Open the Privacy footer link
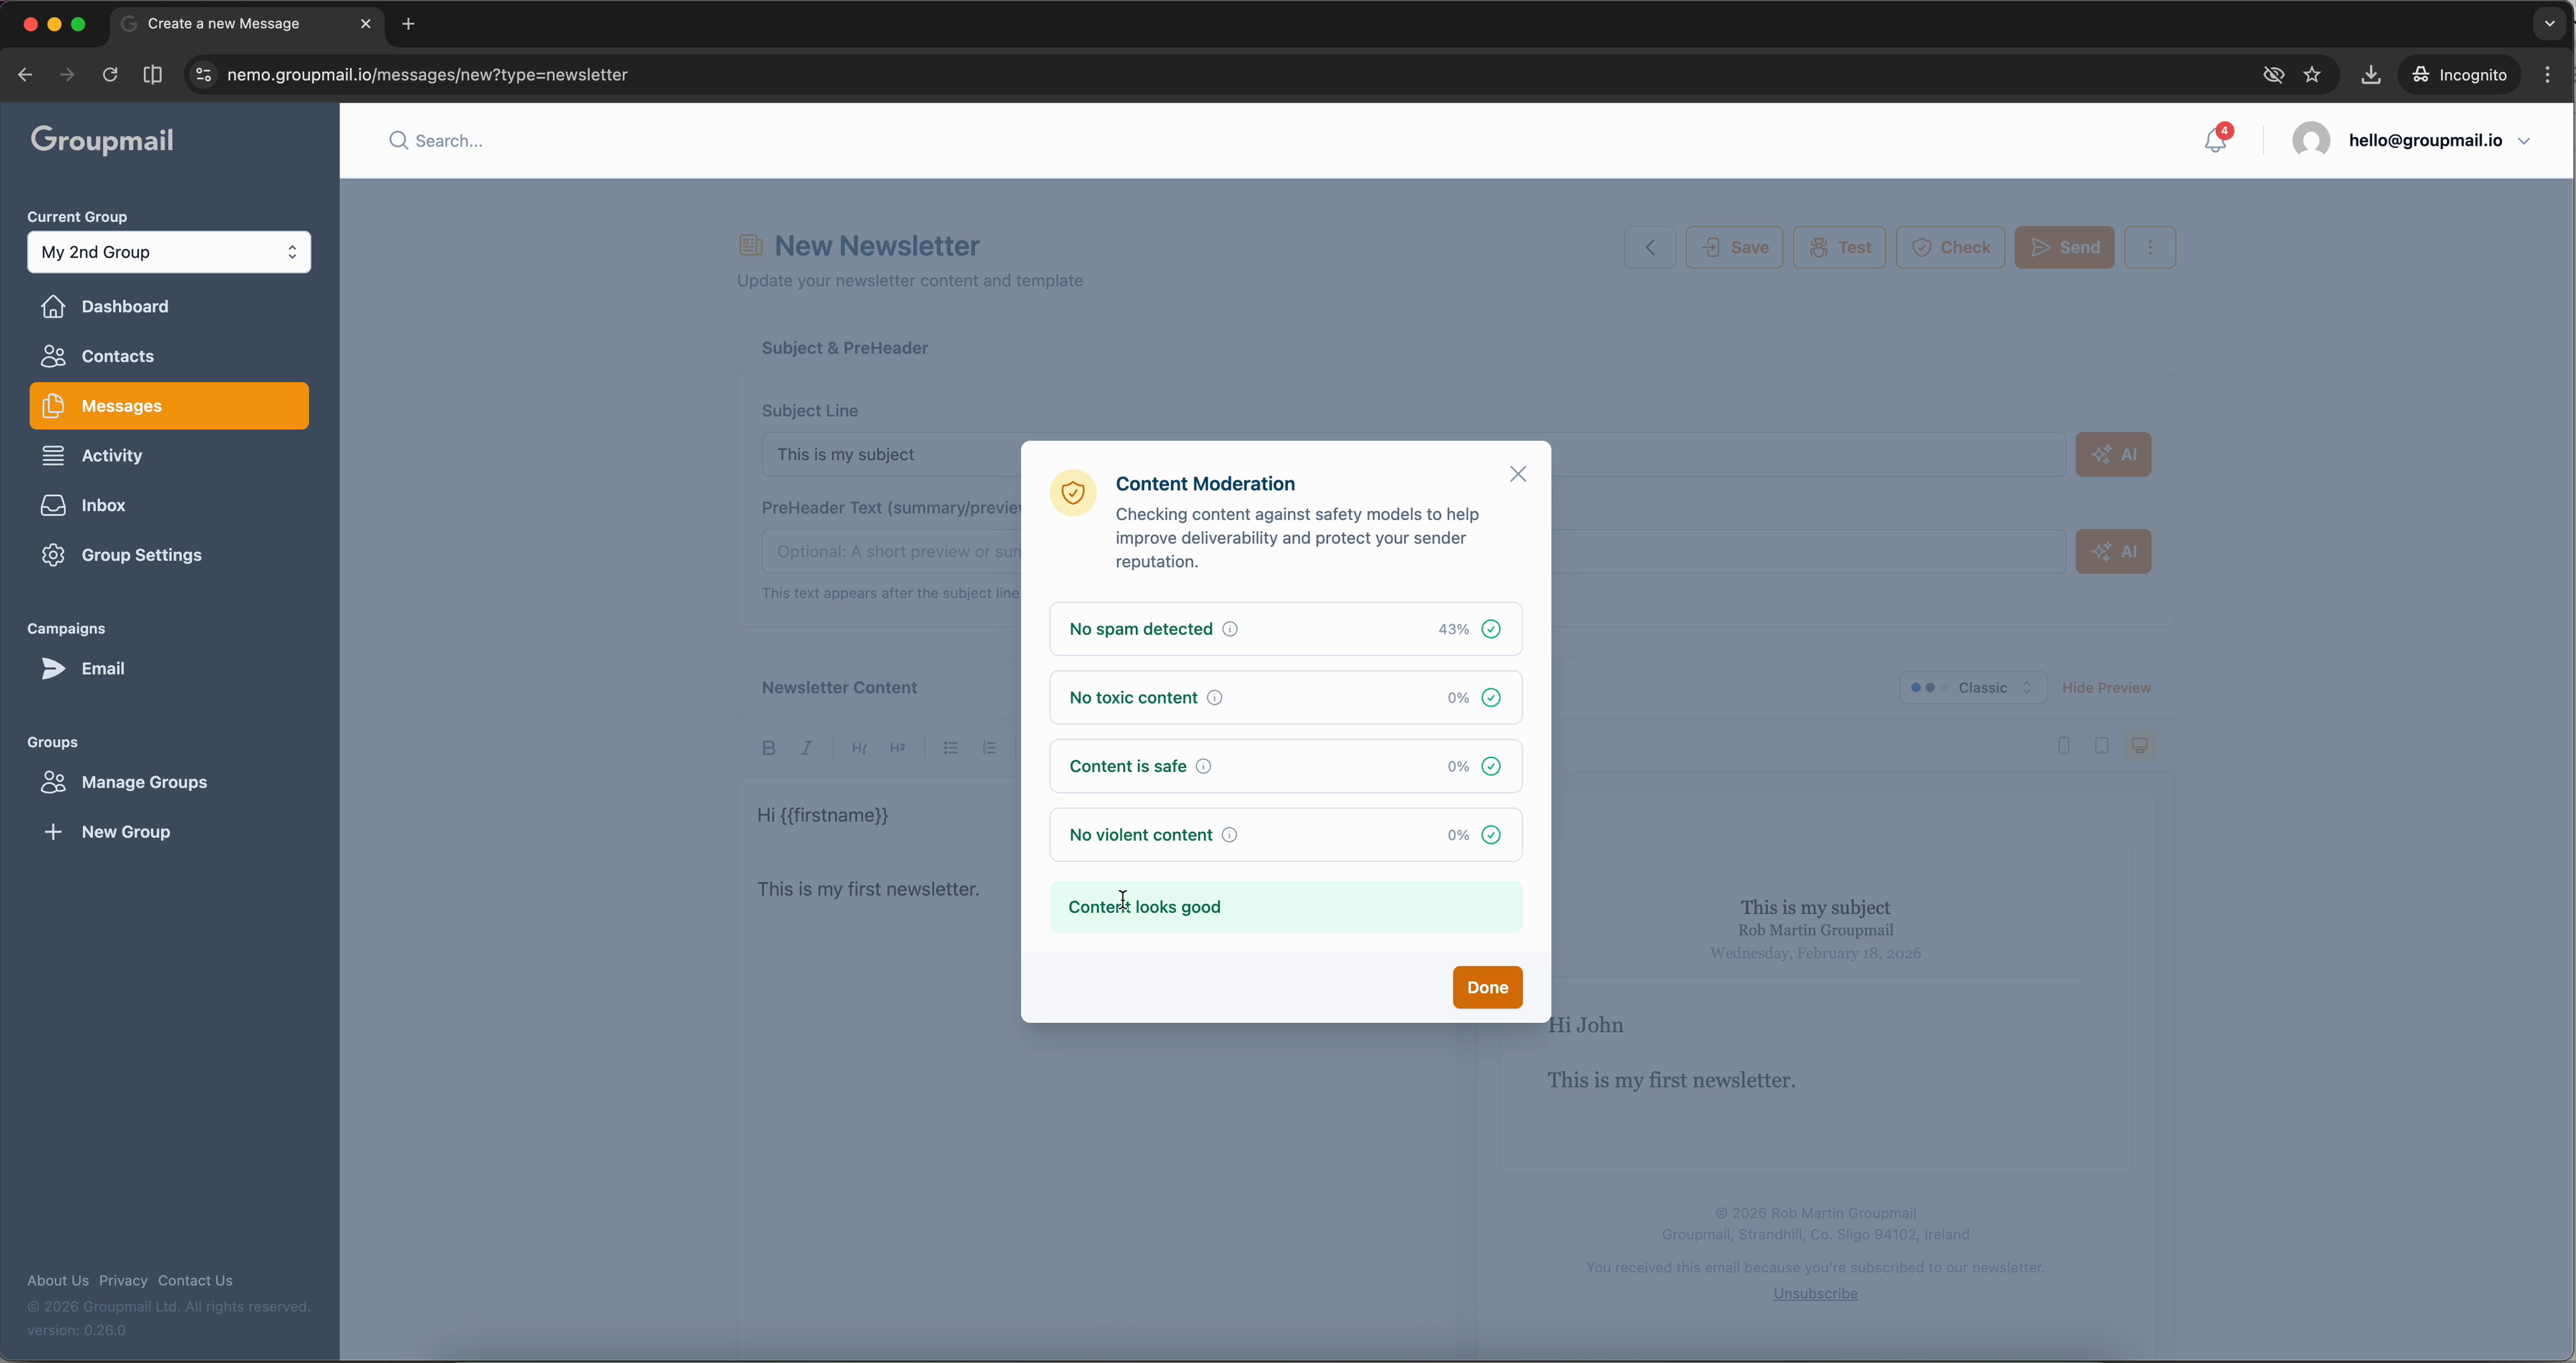The height and width of the screenshot is (1363, 2576). [x=123, y=1280]
